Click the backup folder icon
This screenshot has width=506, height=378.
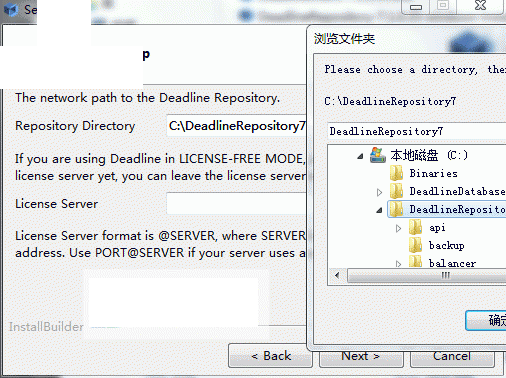415,246
